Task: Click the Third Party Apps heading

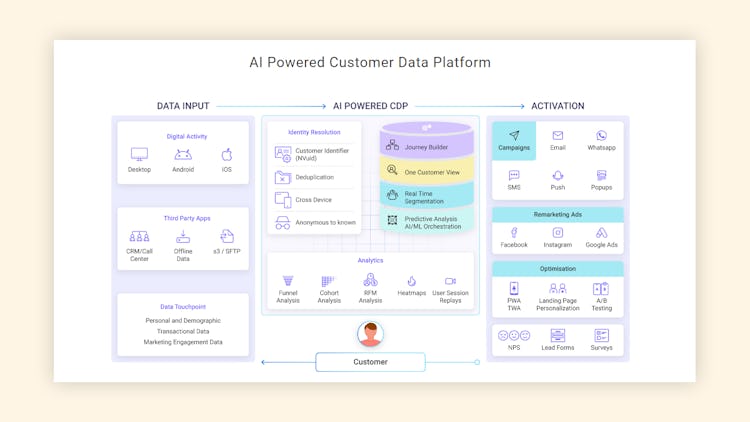Action: click(187, 218)
